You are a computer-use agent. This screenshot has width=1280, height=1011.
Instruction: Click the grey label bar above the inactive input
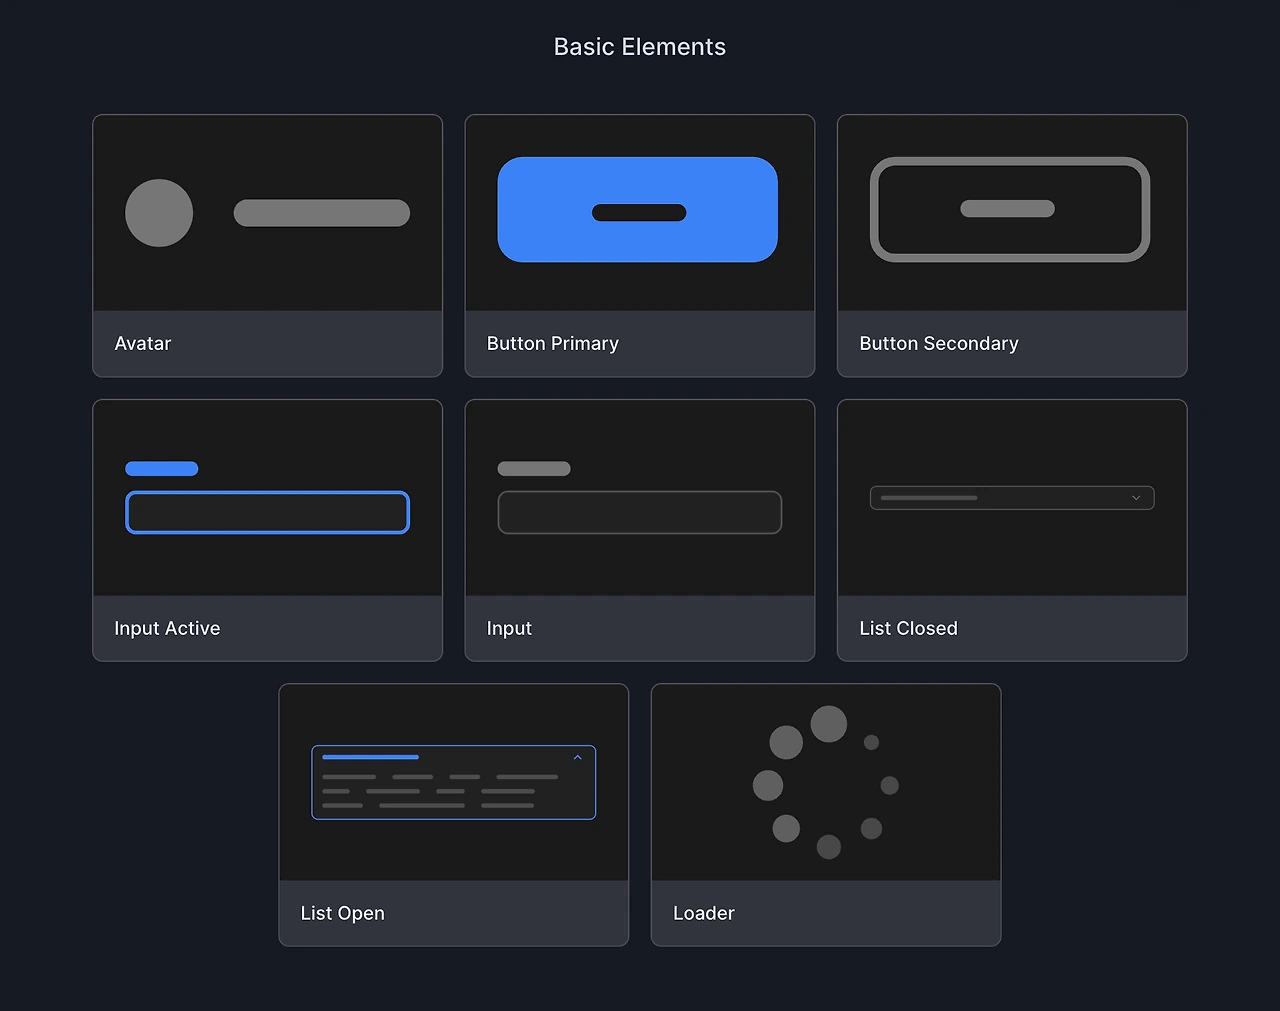[534, 468]
